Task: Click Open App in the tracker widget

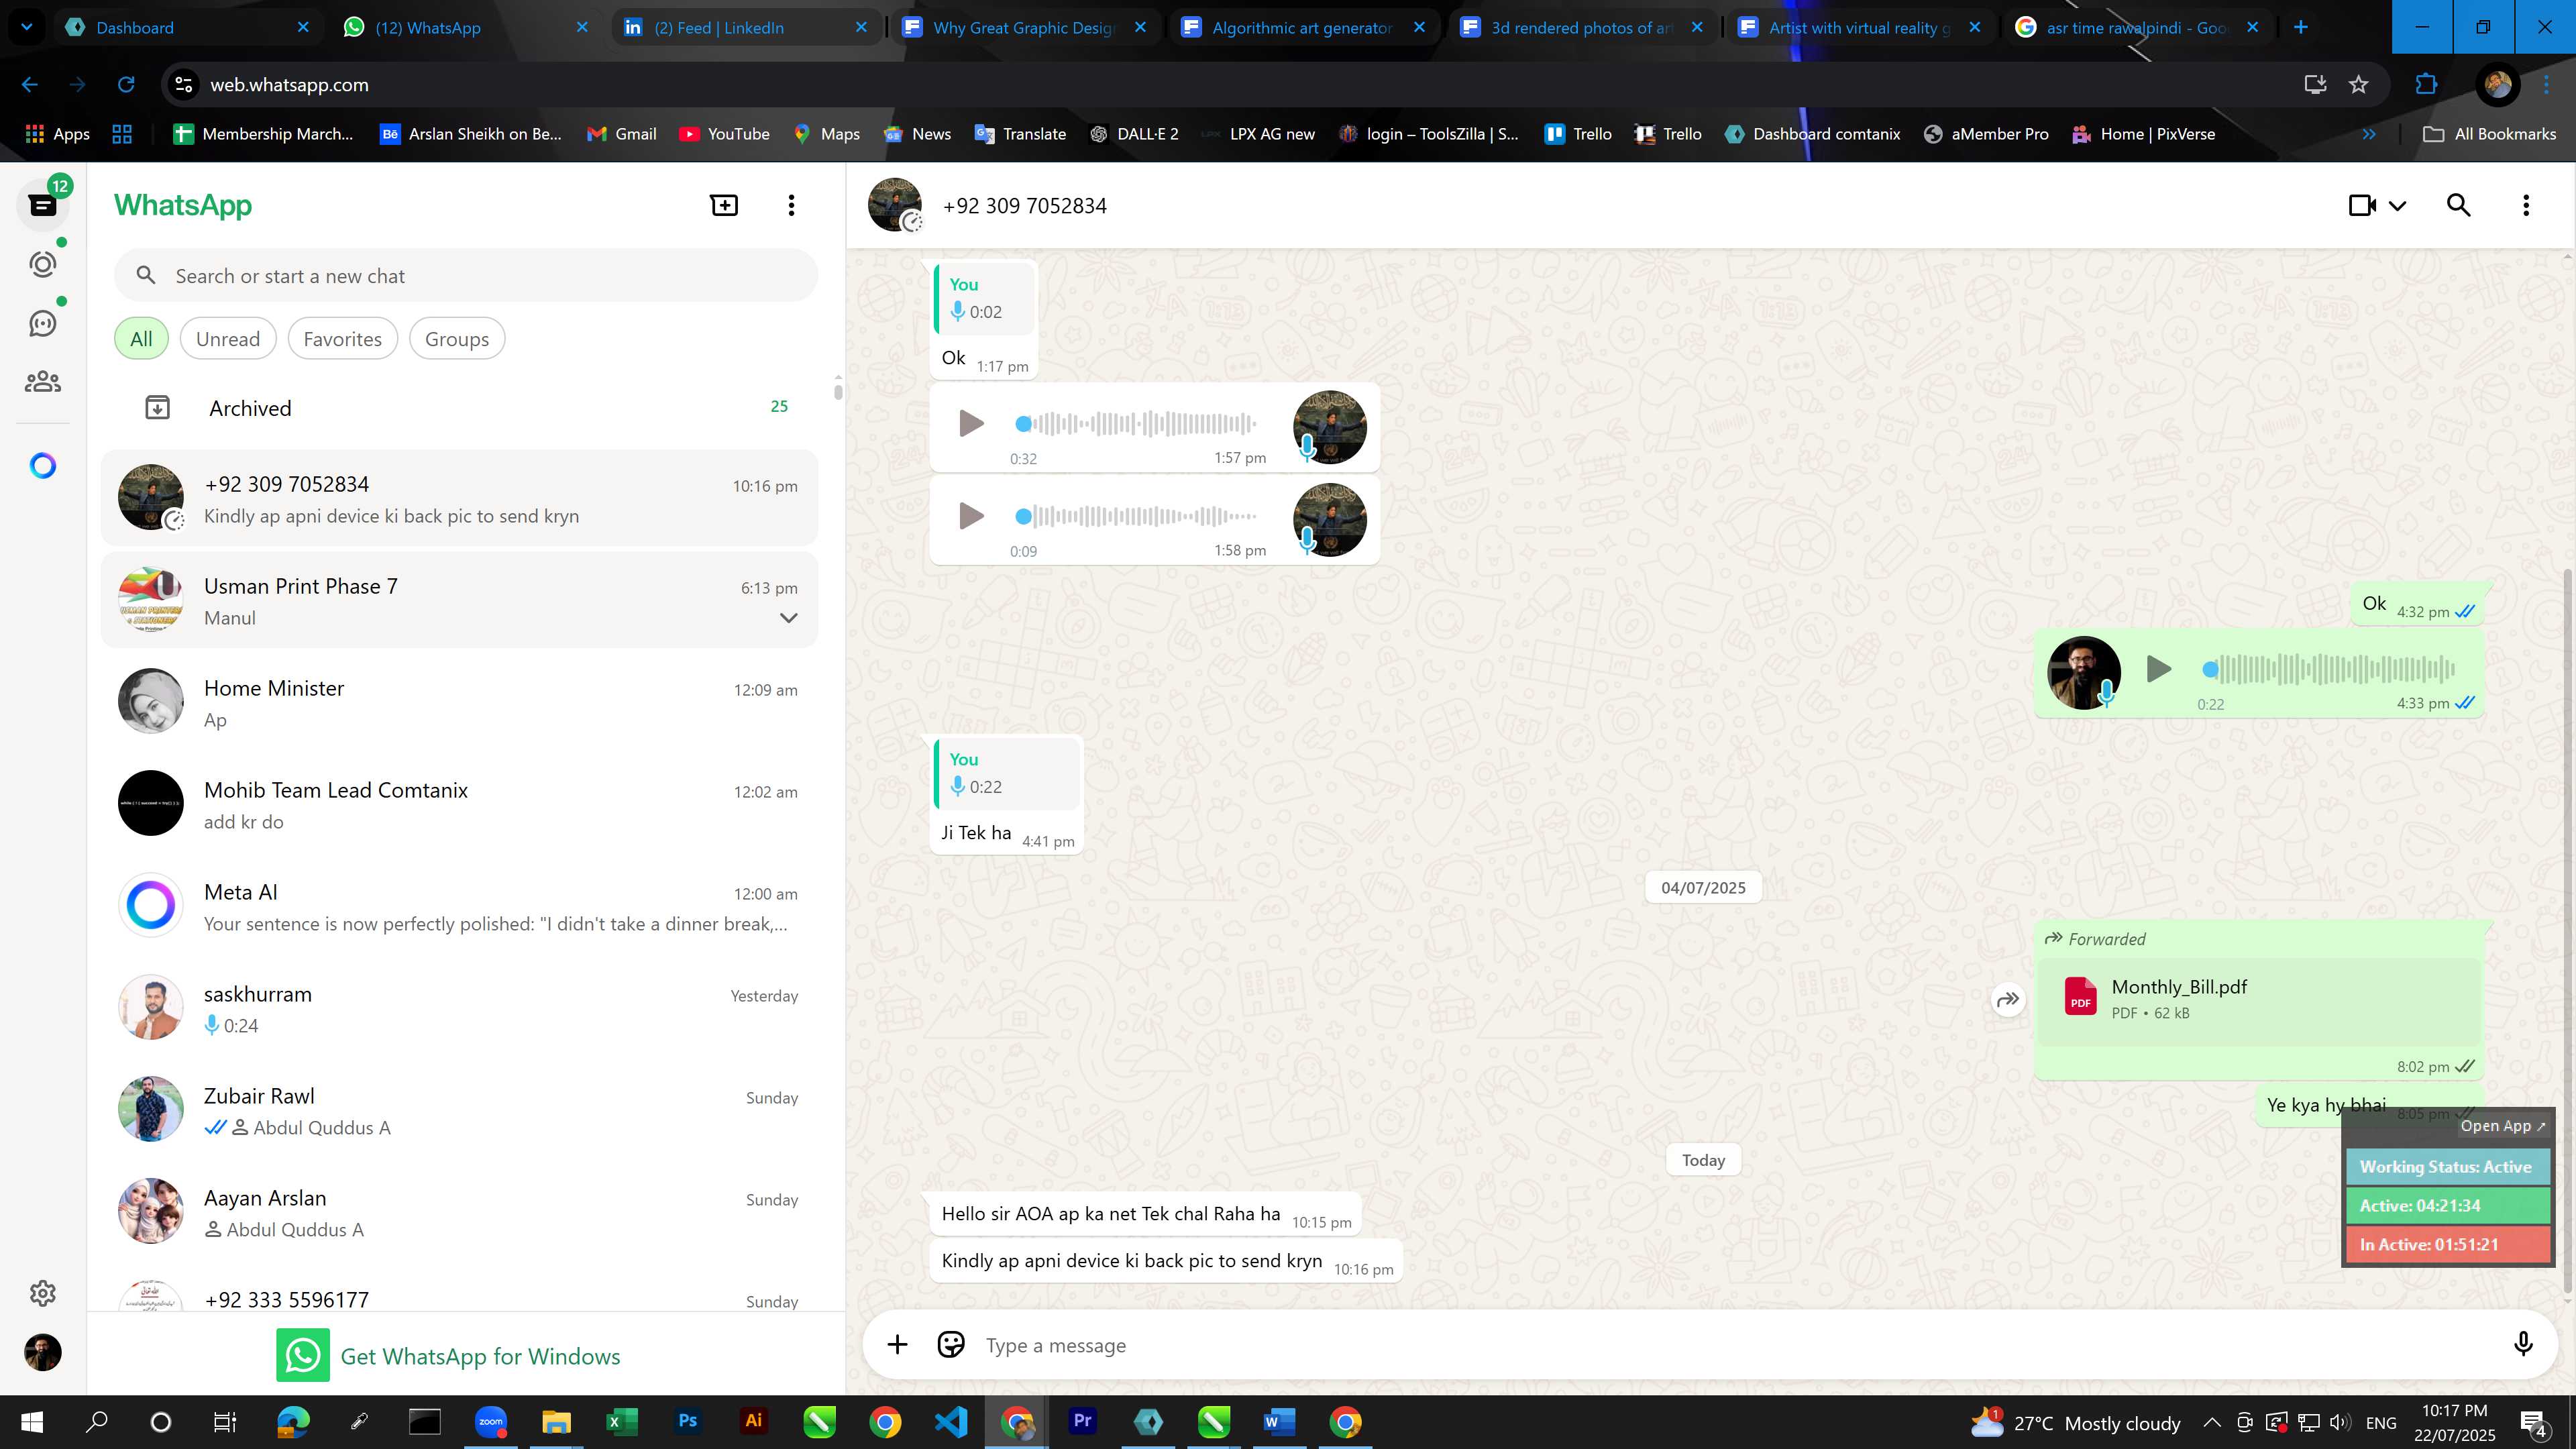Action: [x=2502, y=1126]
